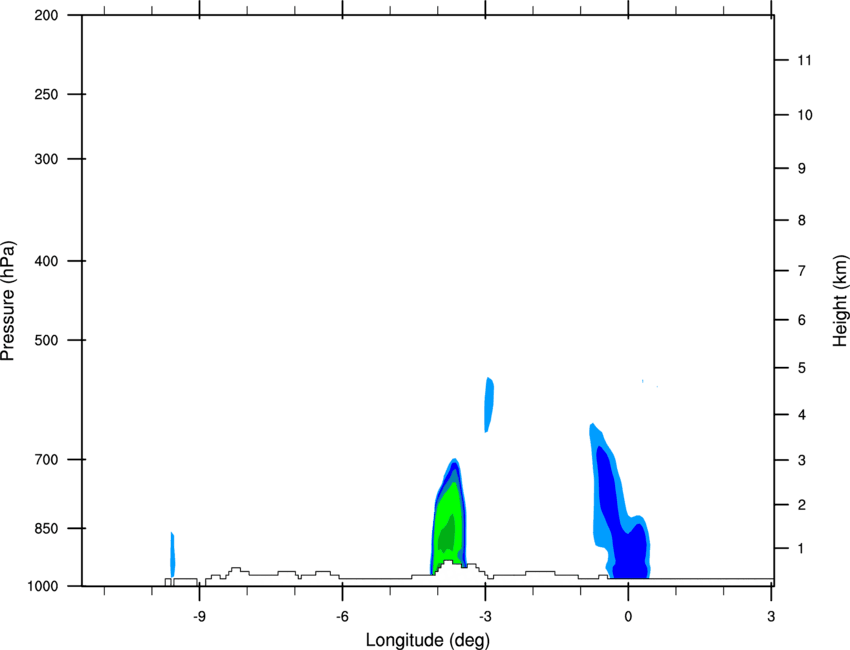
Task: Click longitude tick label -3
Action: (485, 617)
